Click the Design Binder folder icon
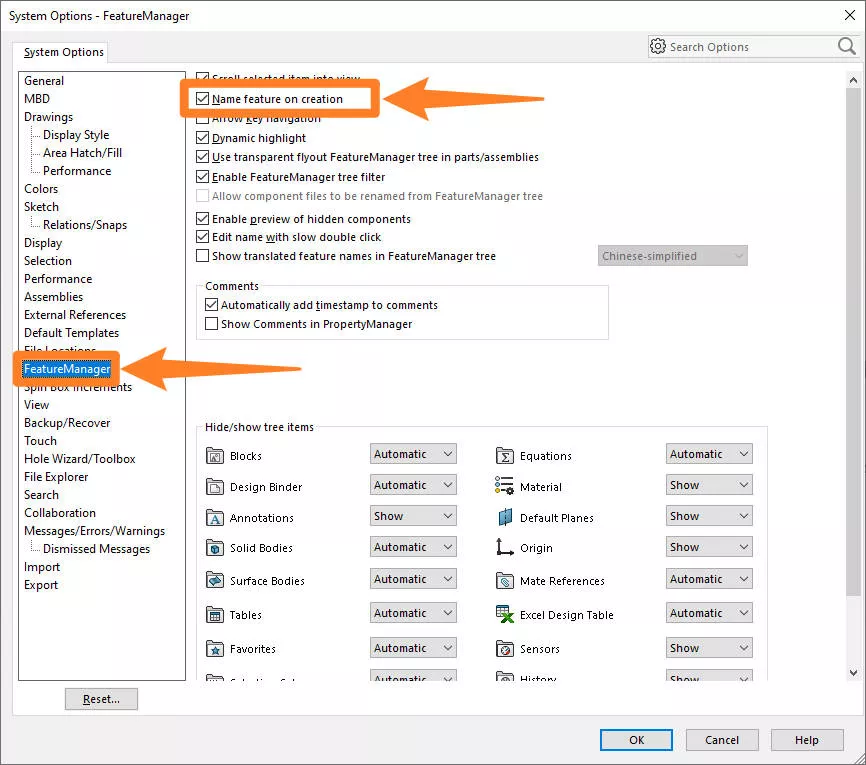This screenshot has height=765, width=866. pos(215,487)
